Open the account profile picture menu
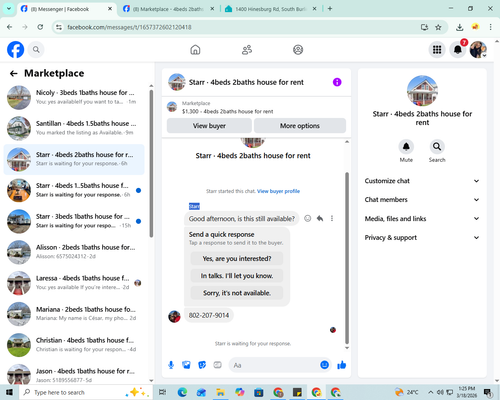Viewport: 500px width, 400px height. (478, 50)
